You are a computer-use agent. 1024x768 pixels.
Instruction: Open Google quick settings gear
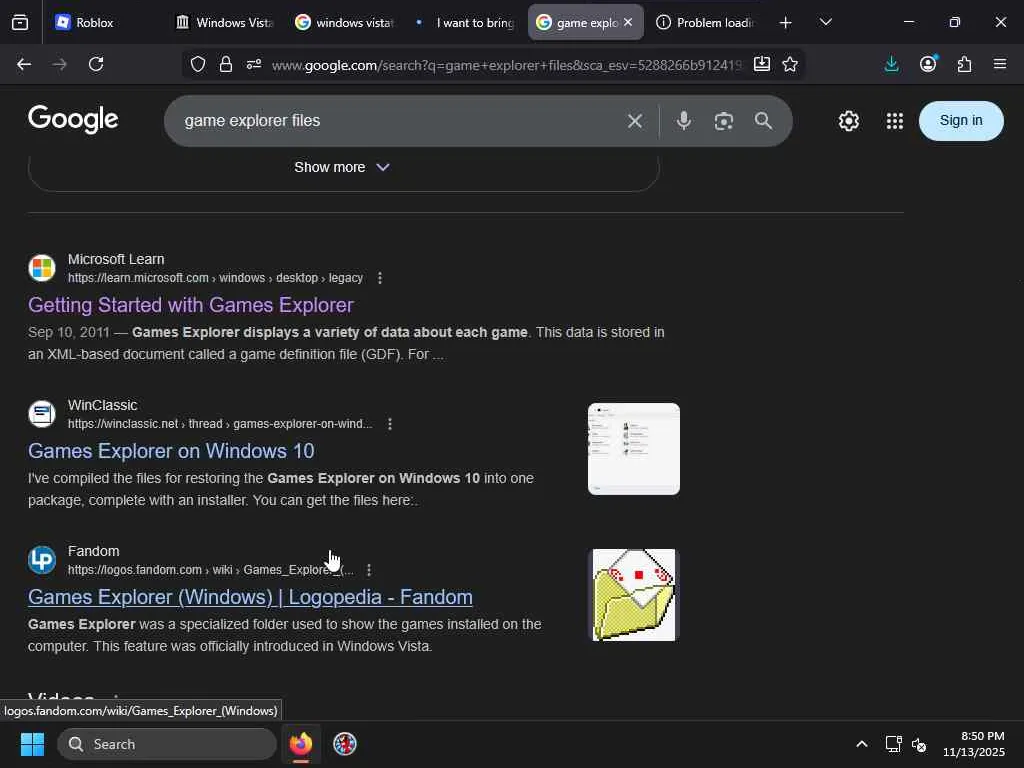848,121
